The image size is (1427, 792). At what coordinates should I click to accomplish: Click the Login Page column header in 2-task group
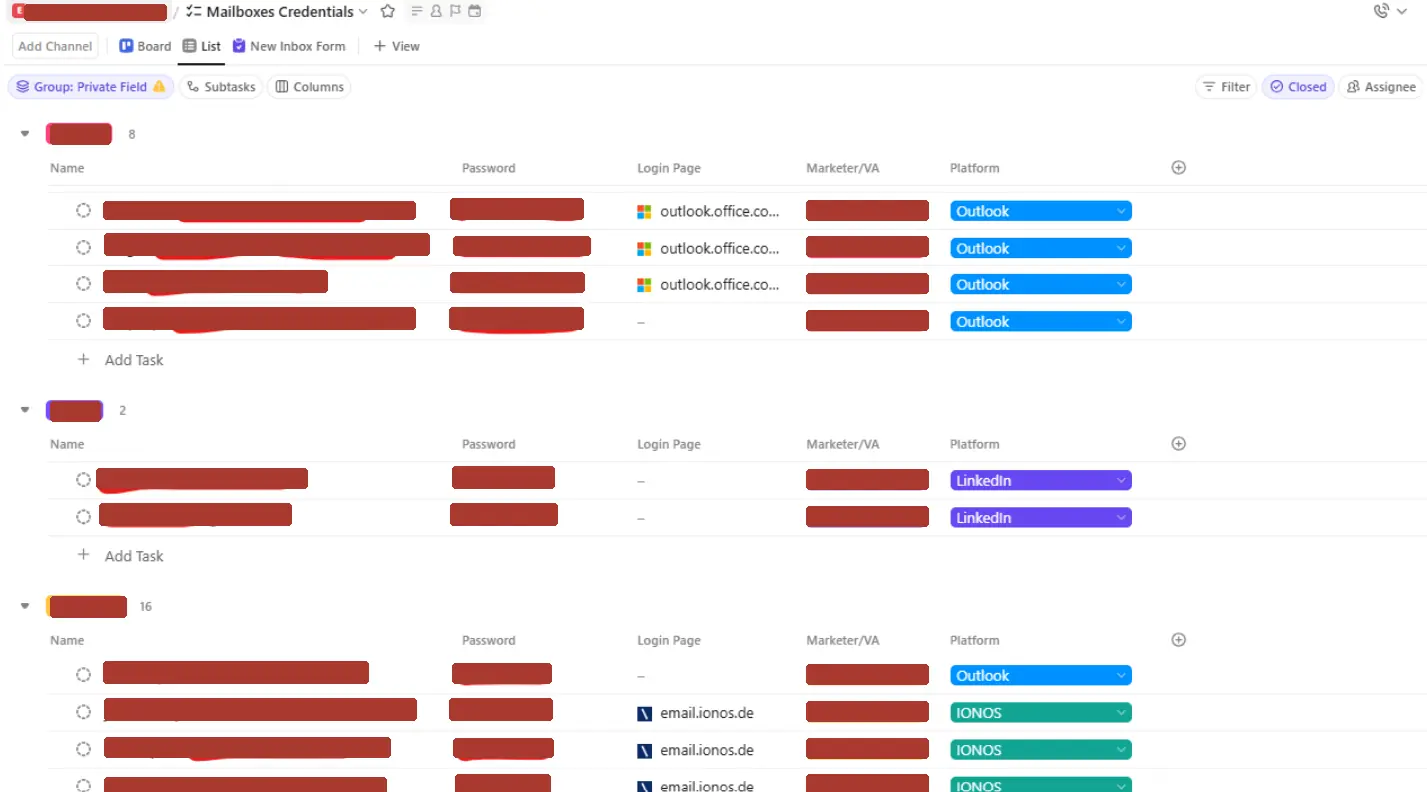coord(668,444)
